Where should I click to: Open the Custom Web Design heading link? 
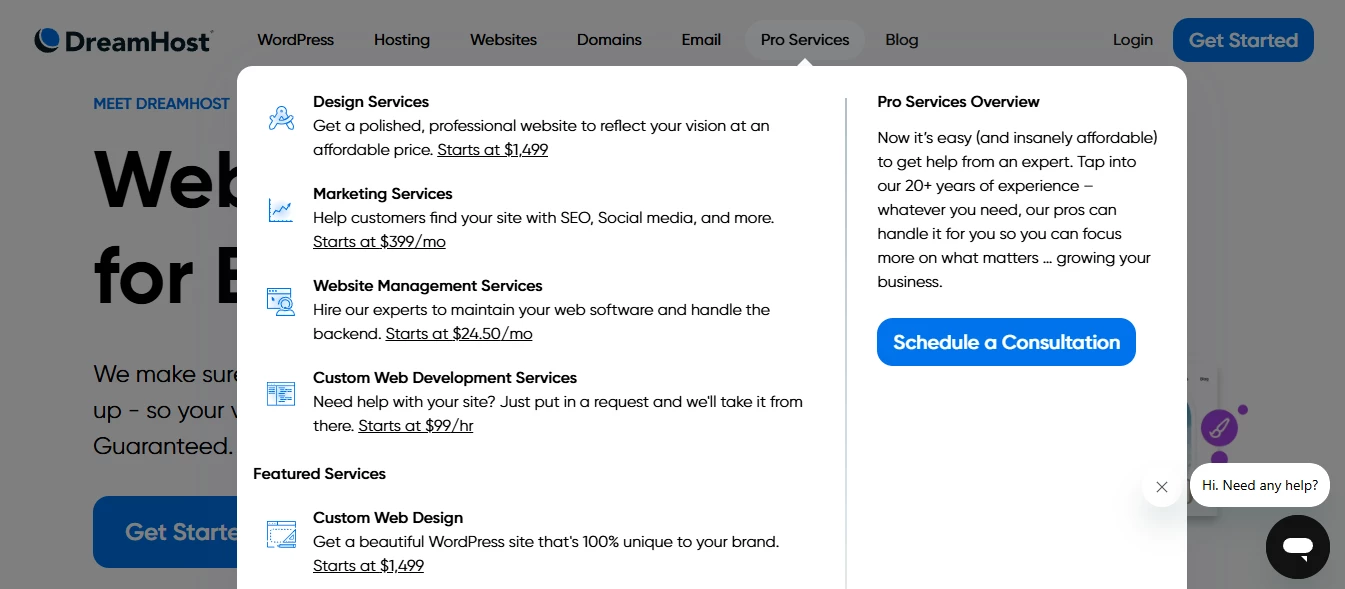pyautogui.click(x=388, y=518)
